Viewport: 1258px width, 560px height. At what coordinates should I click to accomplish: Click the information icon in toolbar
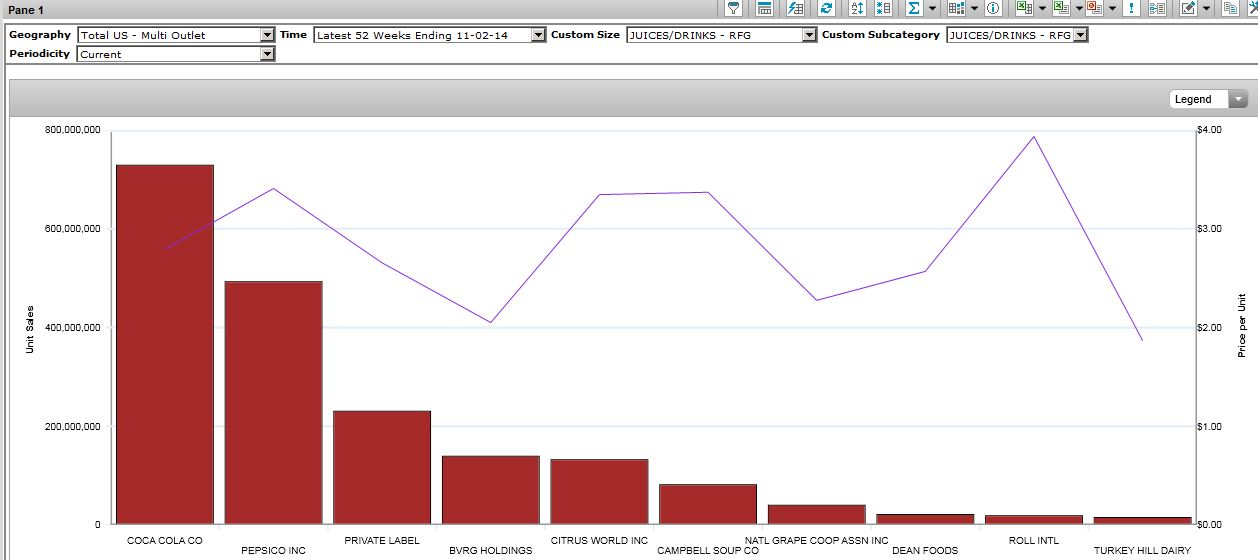[x=993, y=8]
